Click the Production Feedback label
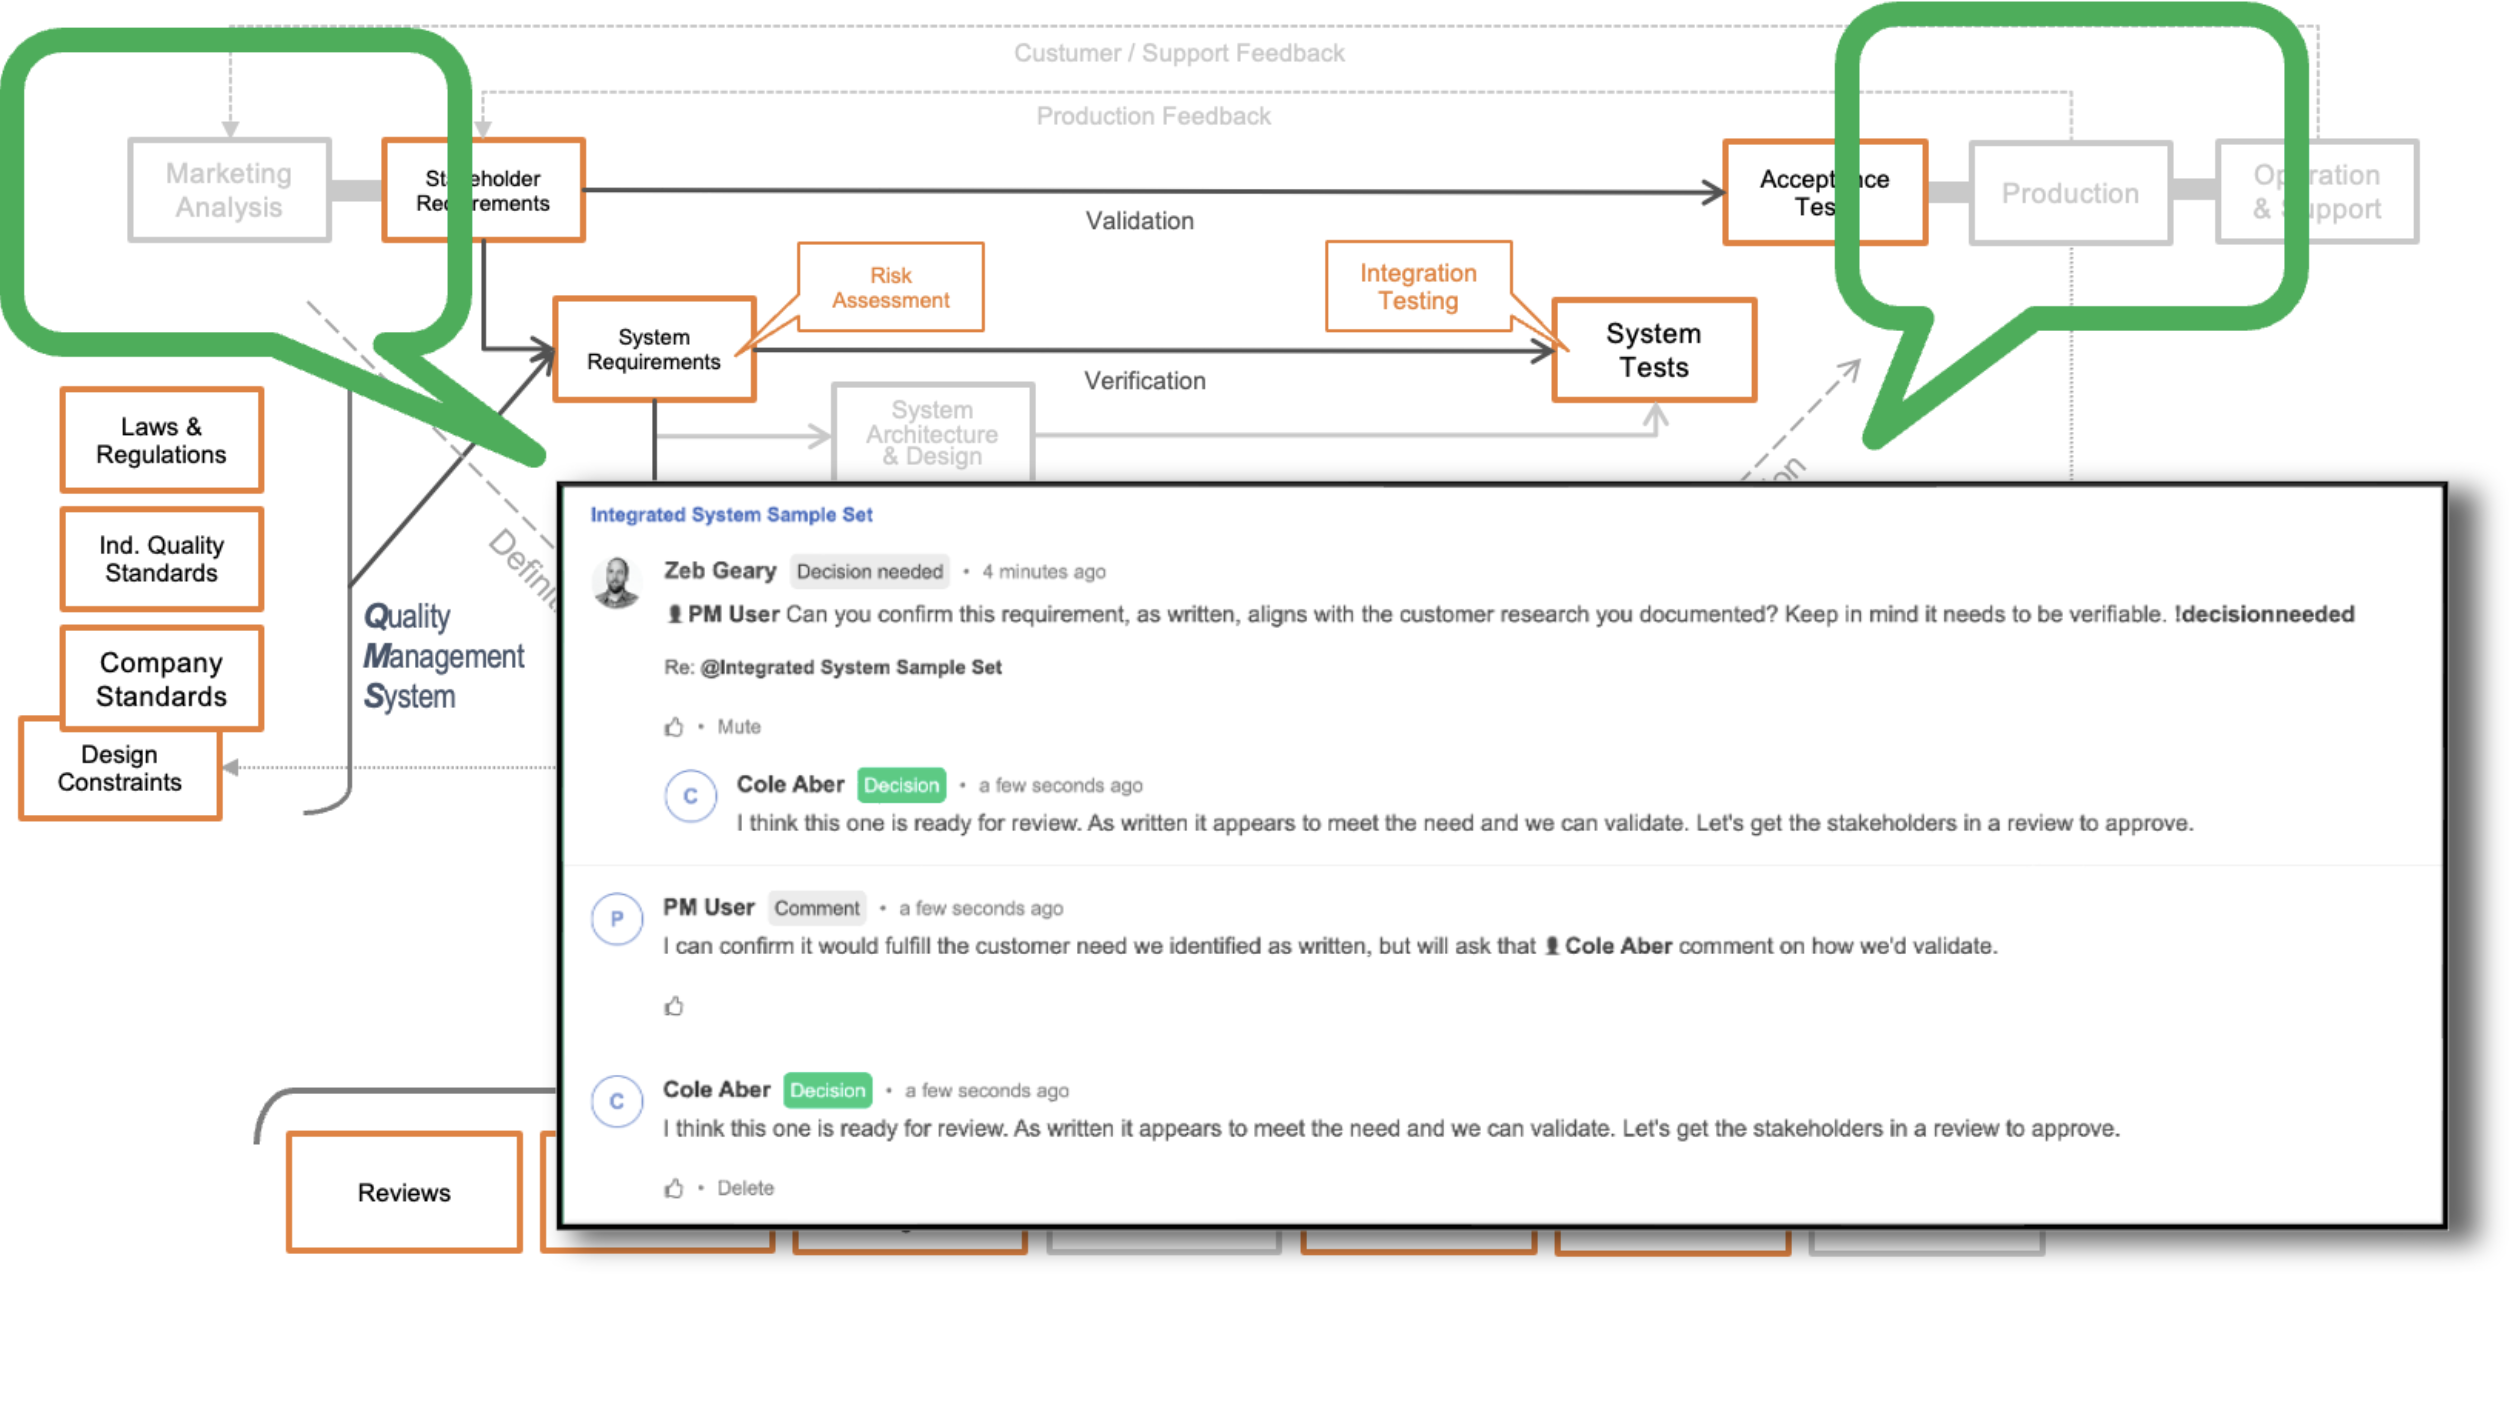This screenshot has width=2510, height=1406. (x=1153, y=116)
